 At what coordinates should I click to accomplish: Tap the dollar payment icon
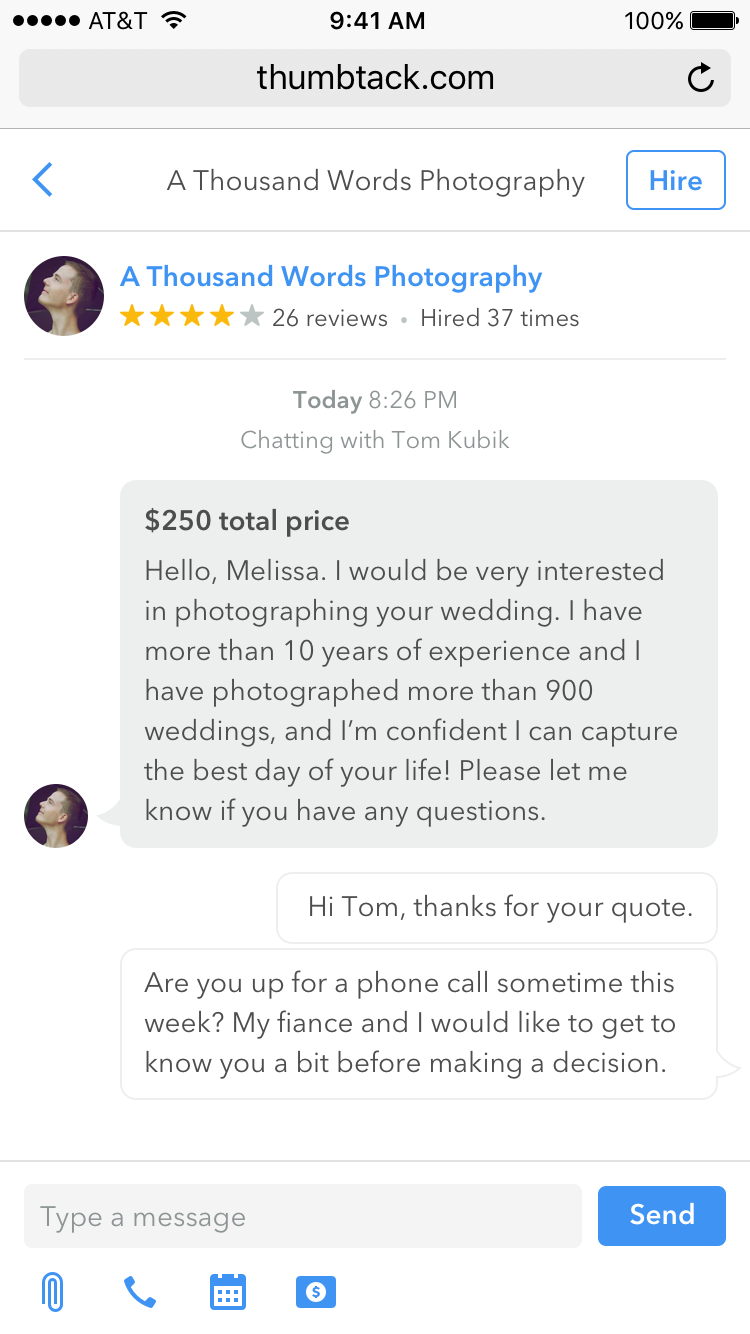[316, 1292]
